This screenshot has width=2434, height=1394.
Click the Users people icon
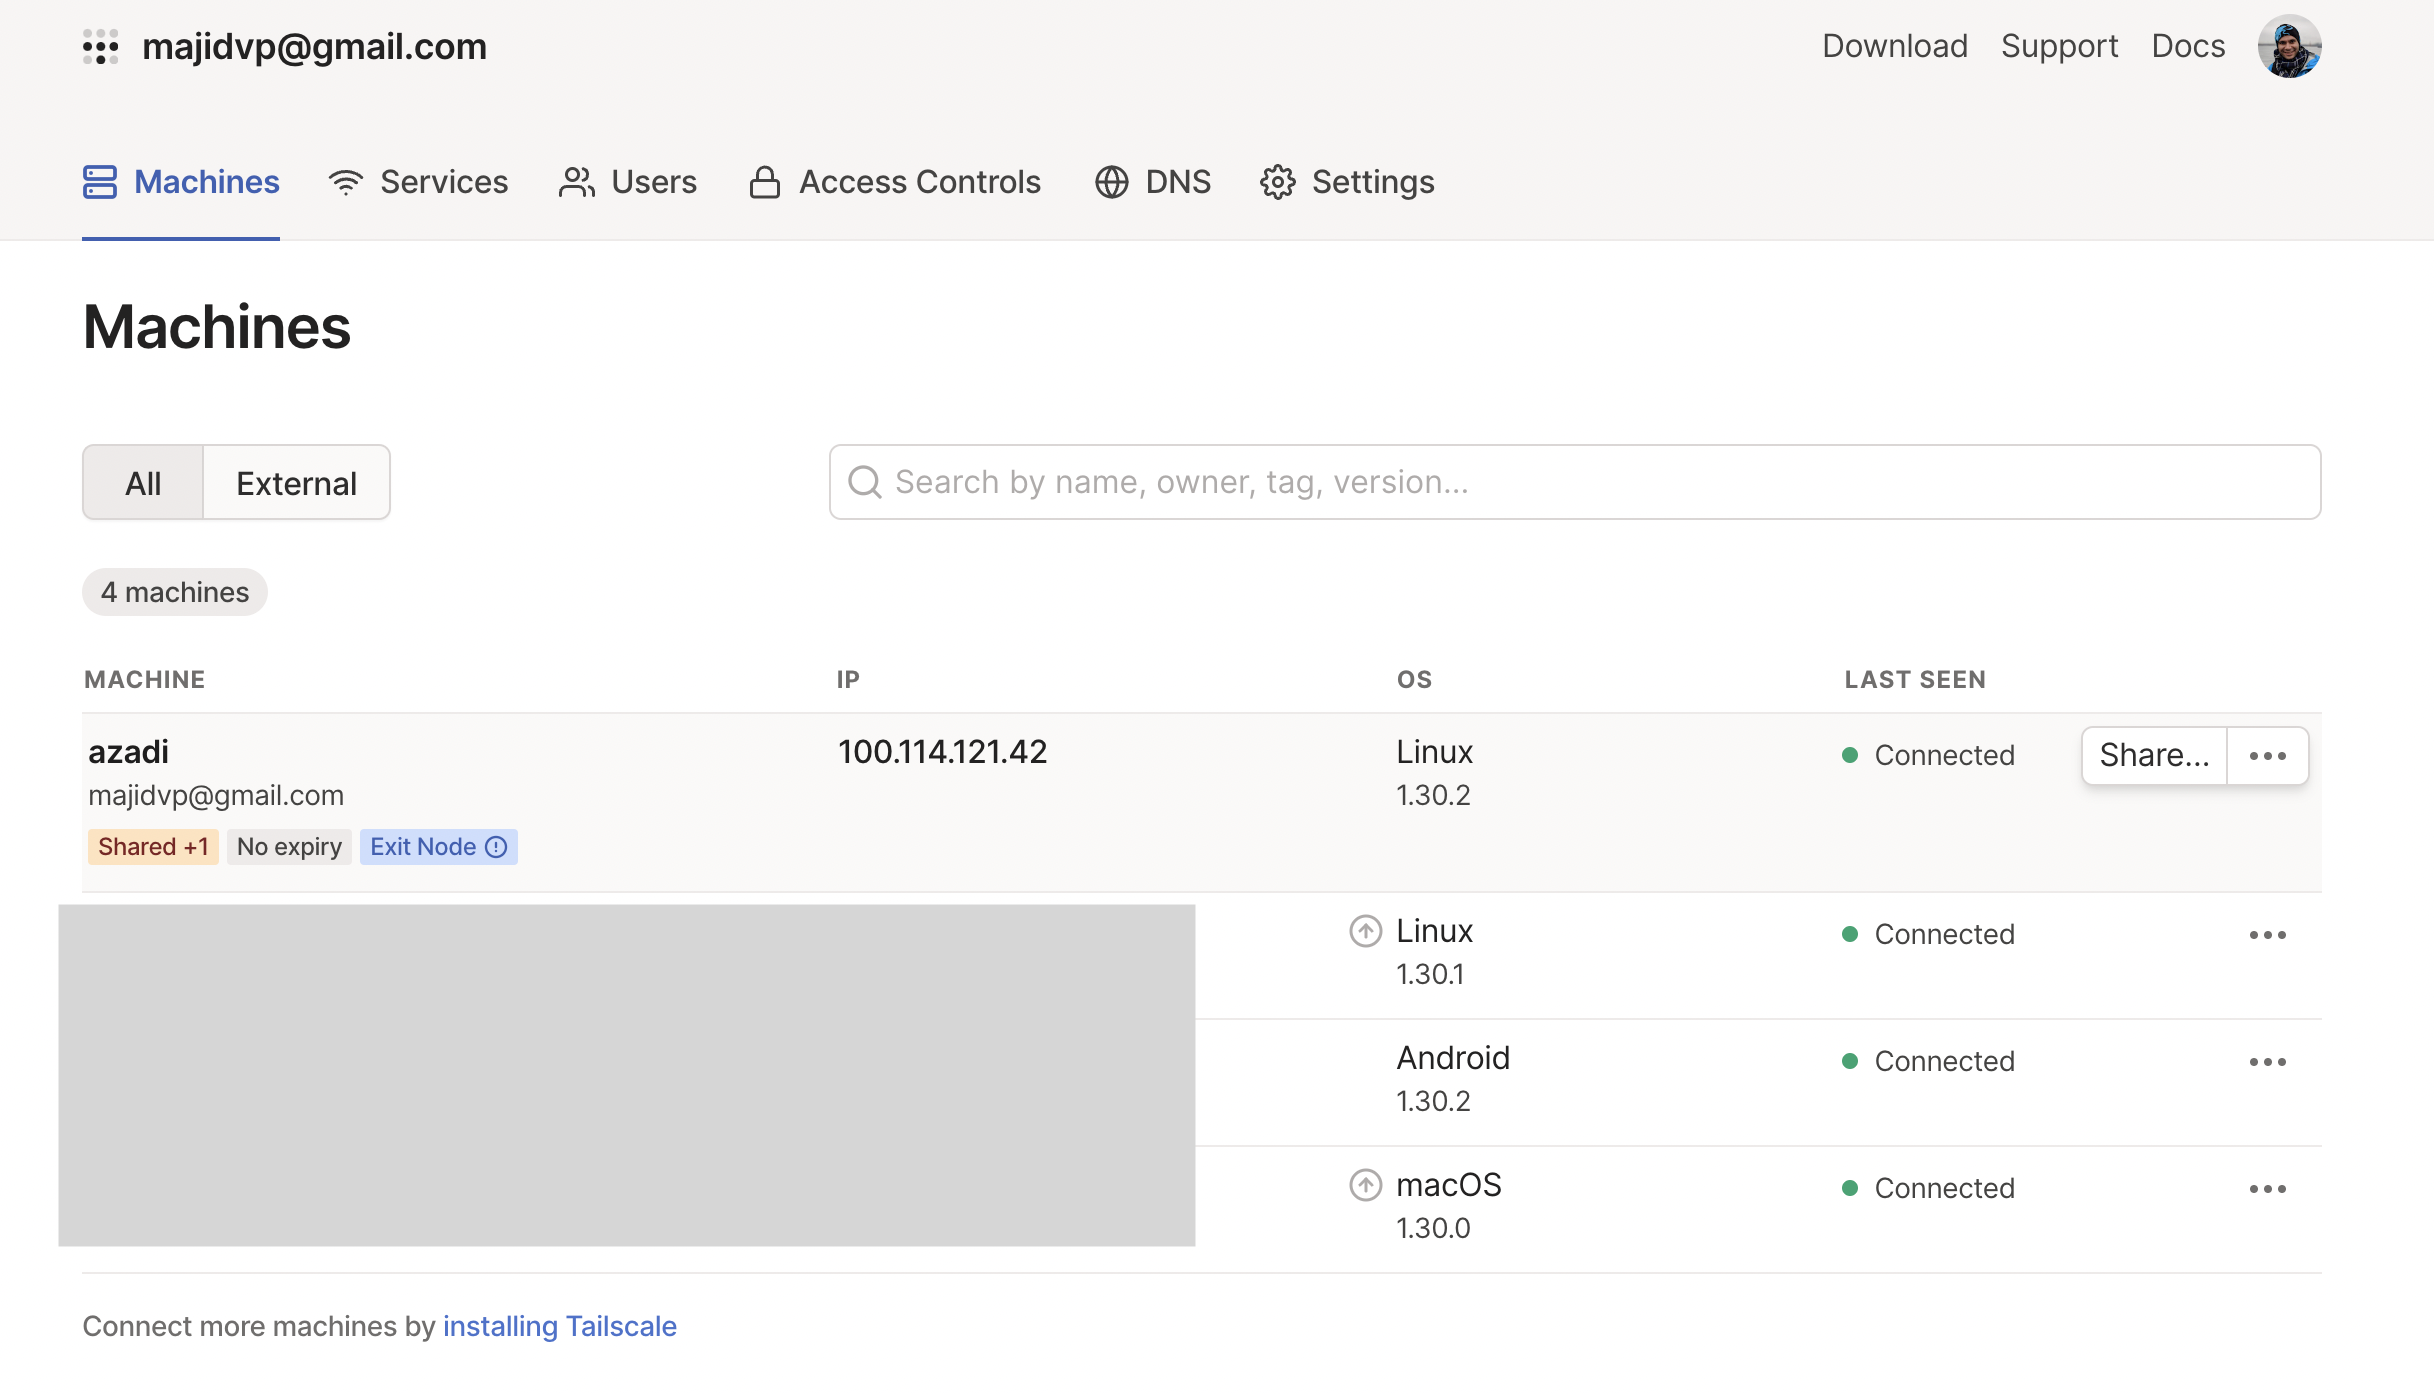pyautogui.click(x=577, y=182)
